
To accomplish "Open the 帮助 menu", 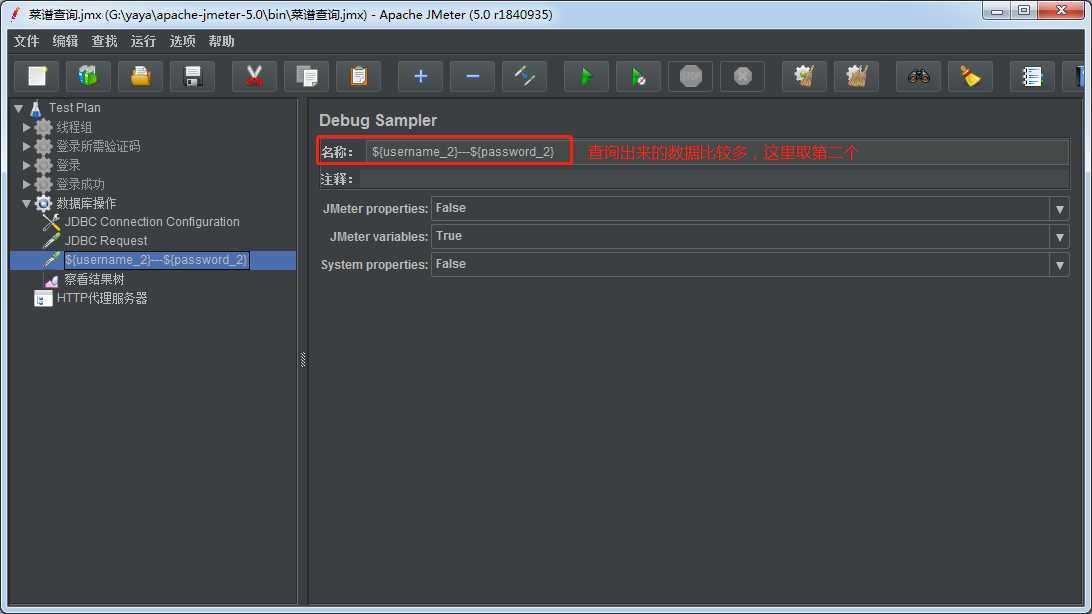I will (x=221, y=41).
